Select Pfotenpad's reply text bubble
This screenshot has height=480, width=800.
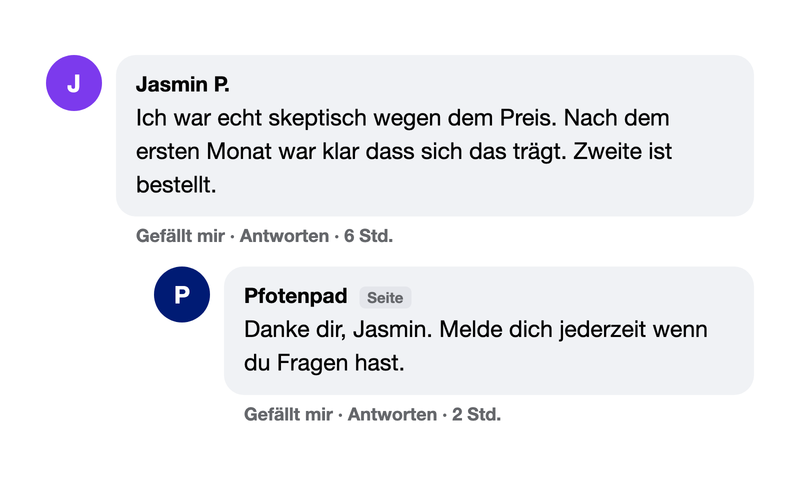point(489,331)
